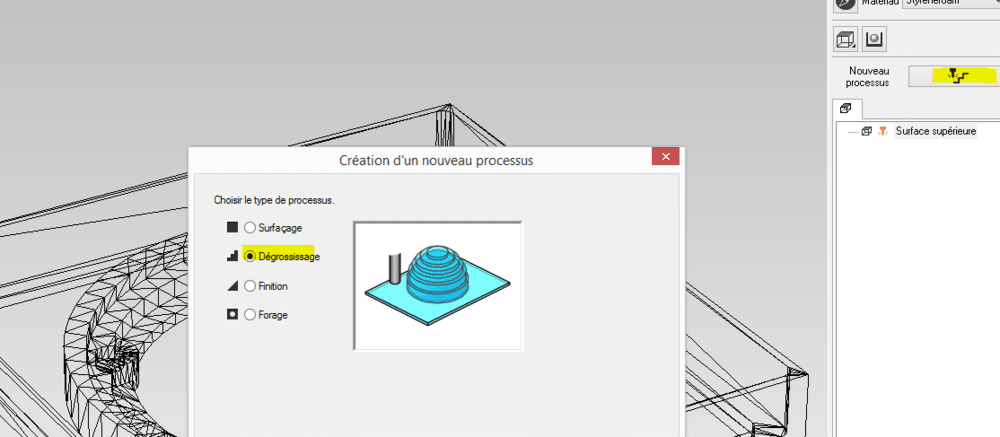Image resolution: width=1000 pixels, height=437 pixels.
Task: Click the Finition triangle icon
Action: [232, 286]
